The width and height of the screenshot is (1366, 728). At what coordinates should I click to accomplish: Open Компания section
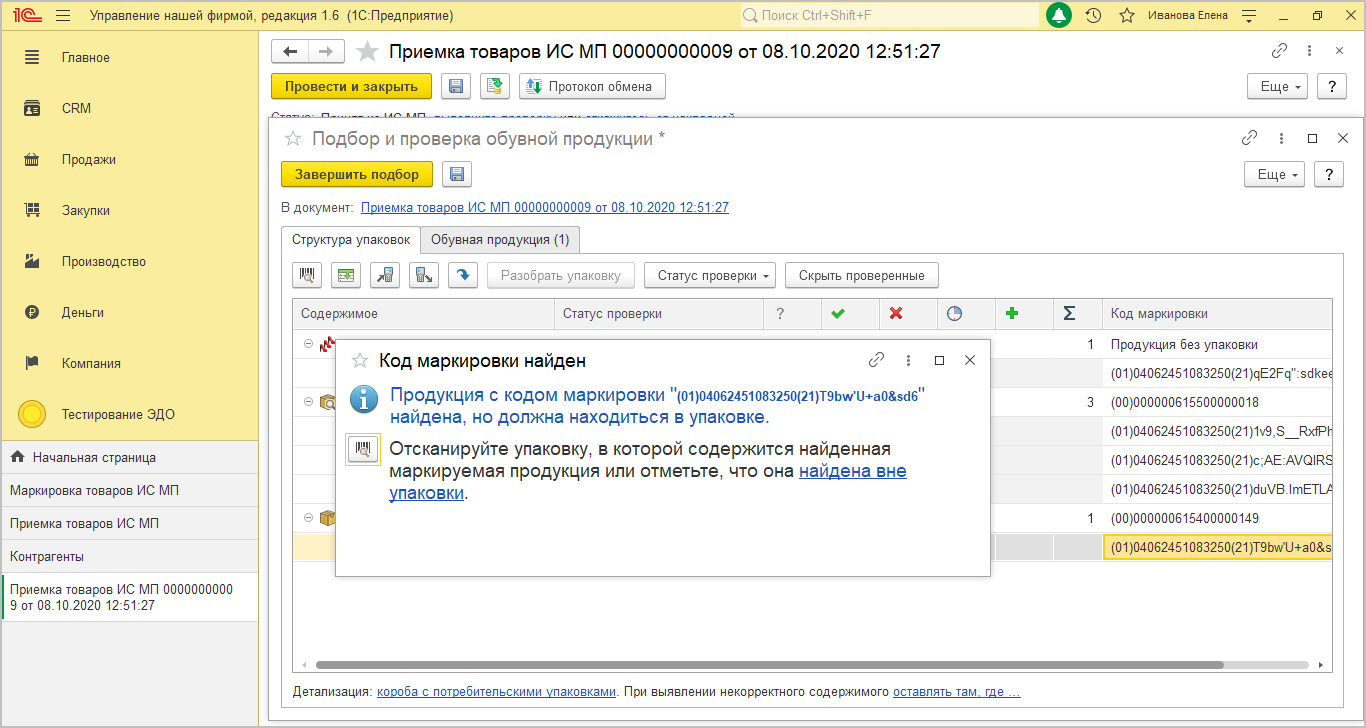tap(129, 363)
